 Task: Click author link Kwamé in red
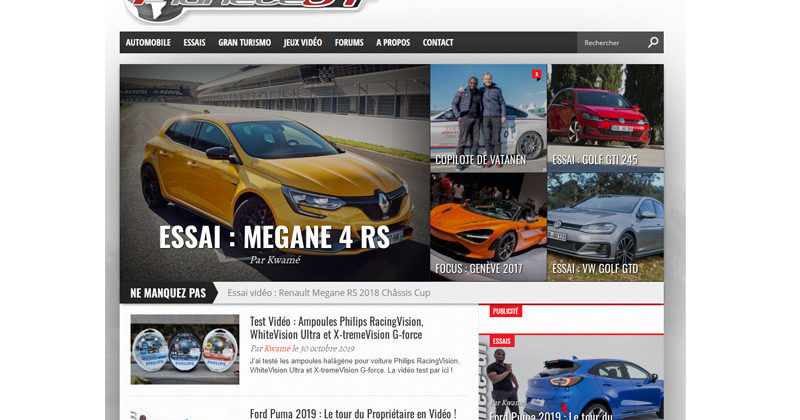click(x=277, y=349)
